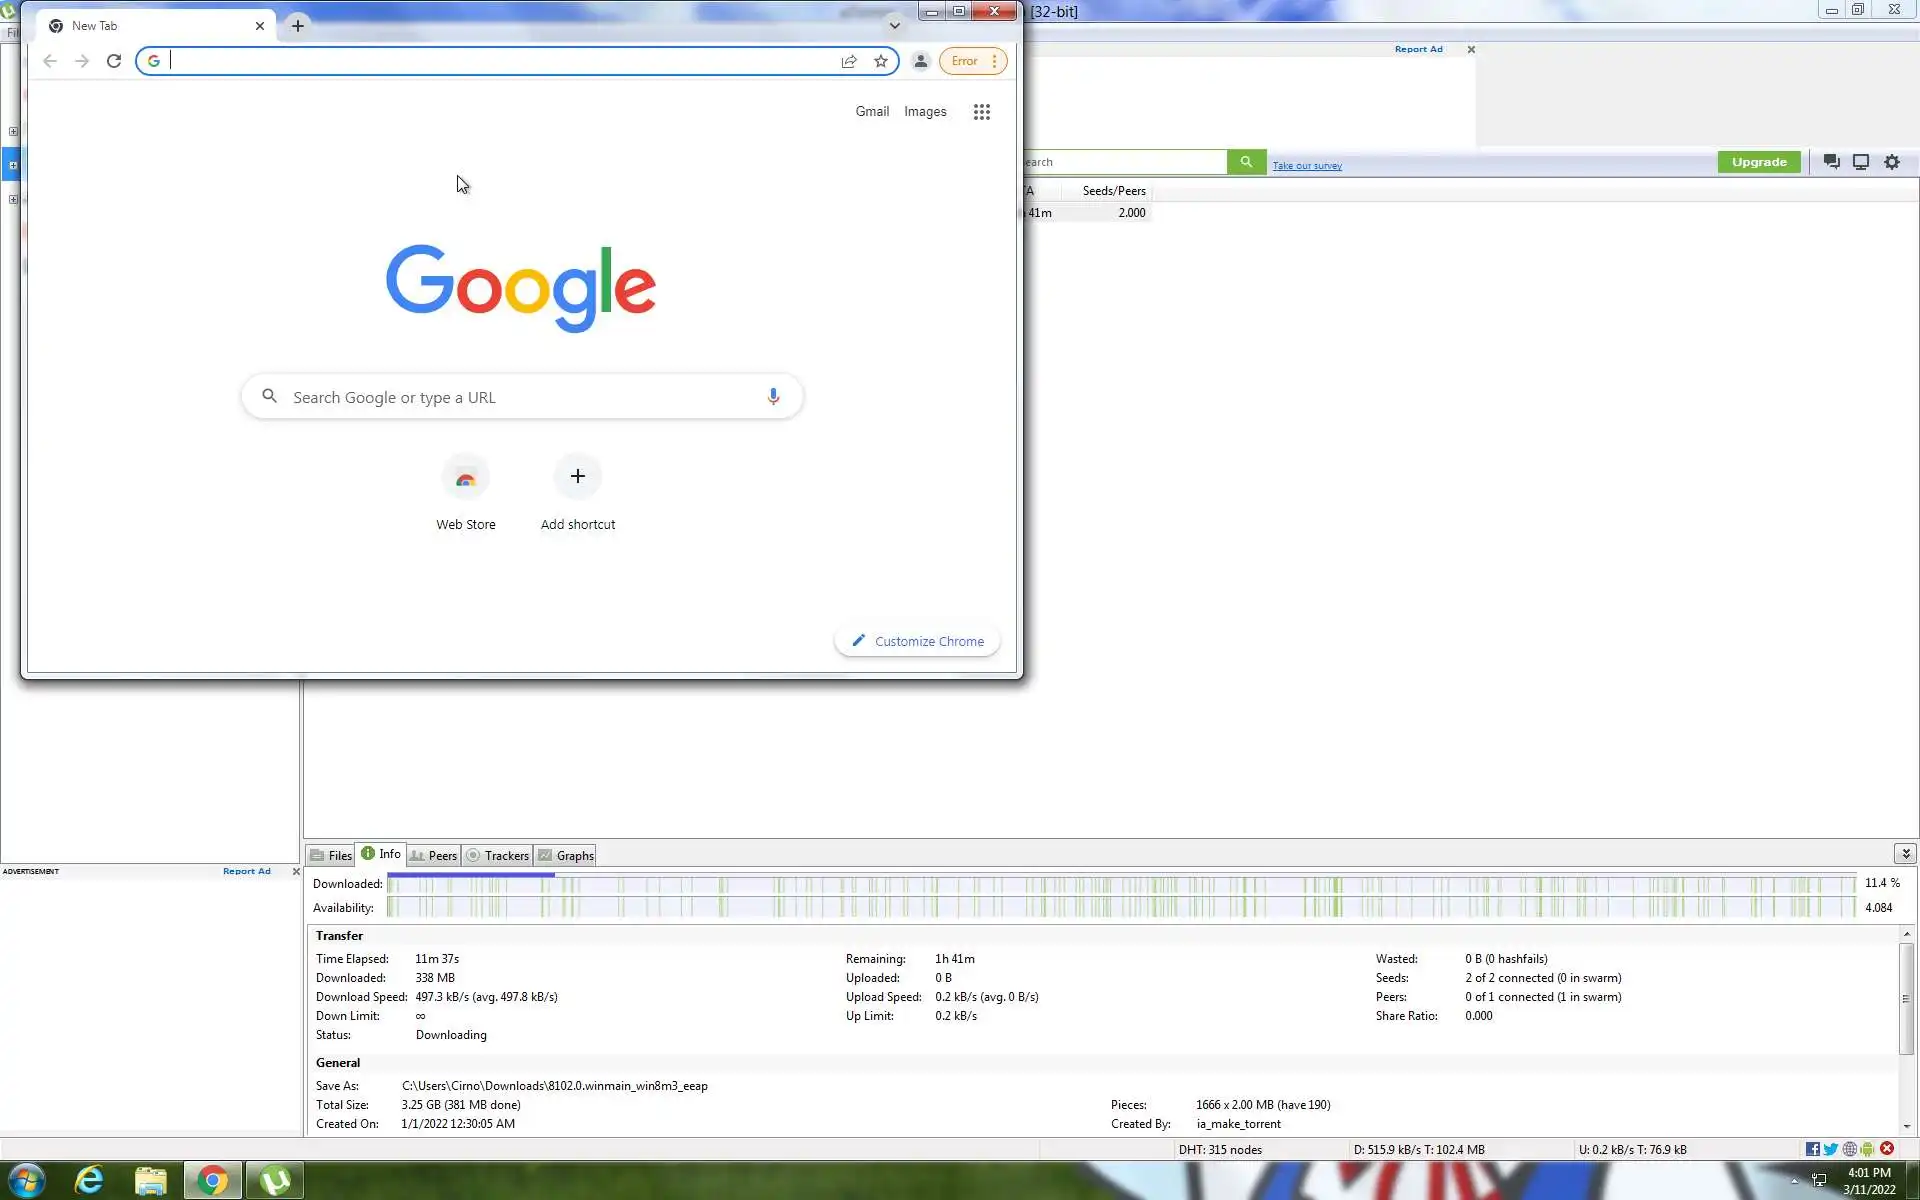Click the uTorrent remote monitor icon
Viewport: 1920px width, 1200px height.
coord(1860,162)
